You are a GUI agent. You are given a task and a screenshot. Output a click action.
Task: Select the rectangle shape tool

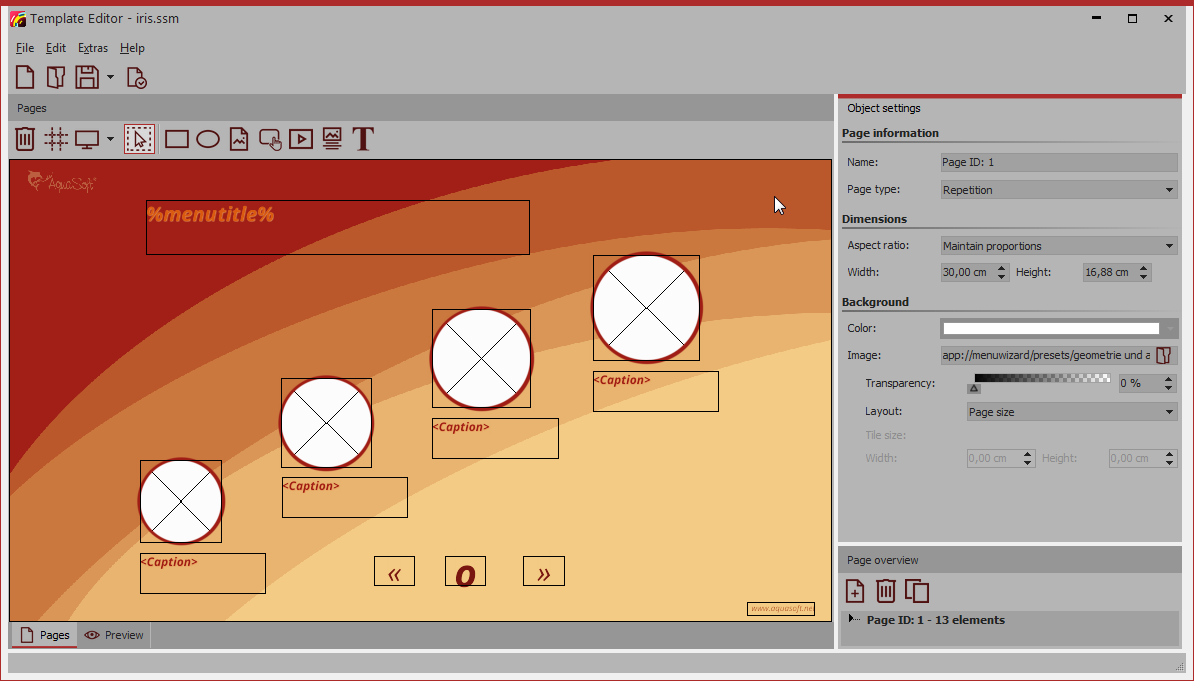tap(177, 139)
